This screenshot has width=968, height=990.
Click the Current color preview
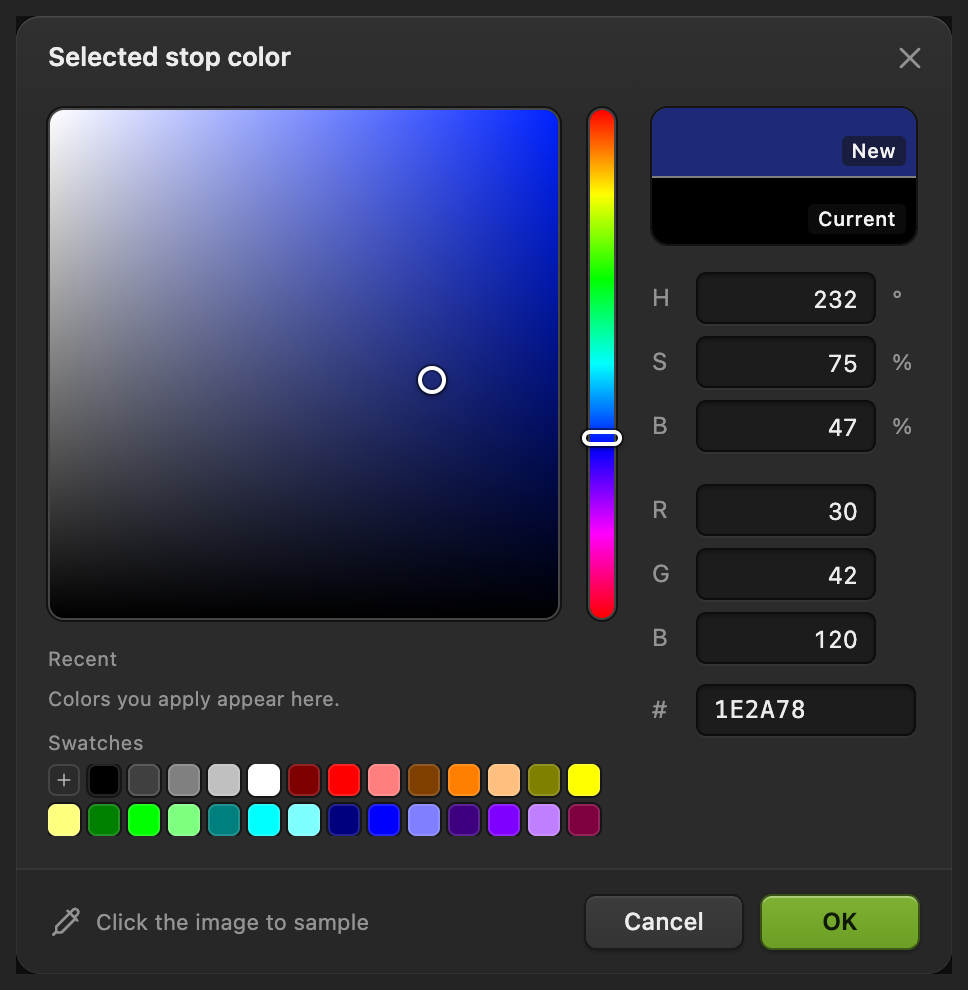click(784, 211)
